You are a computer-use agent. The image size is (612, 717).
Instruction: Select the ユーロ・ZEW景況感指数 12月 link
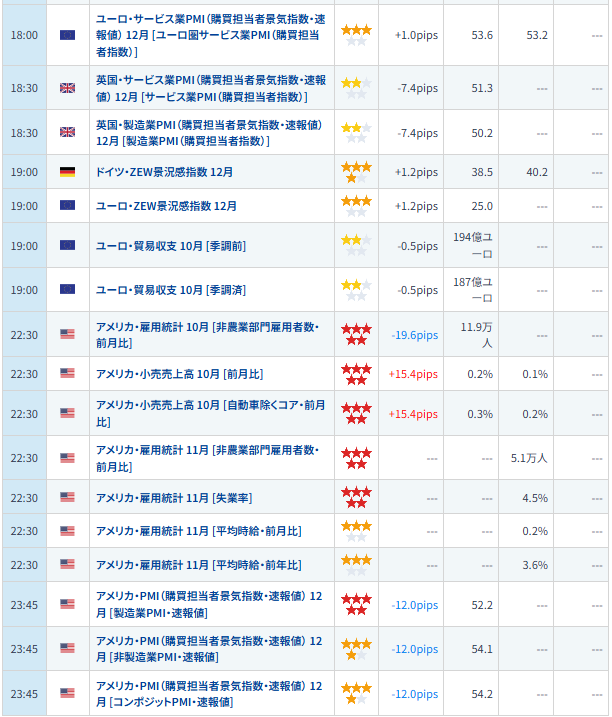pos(166,206)
